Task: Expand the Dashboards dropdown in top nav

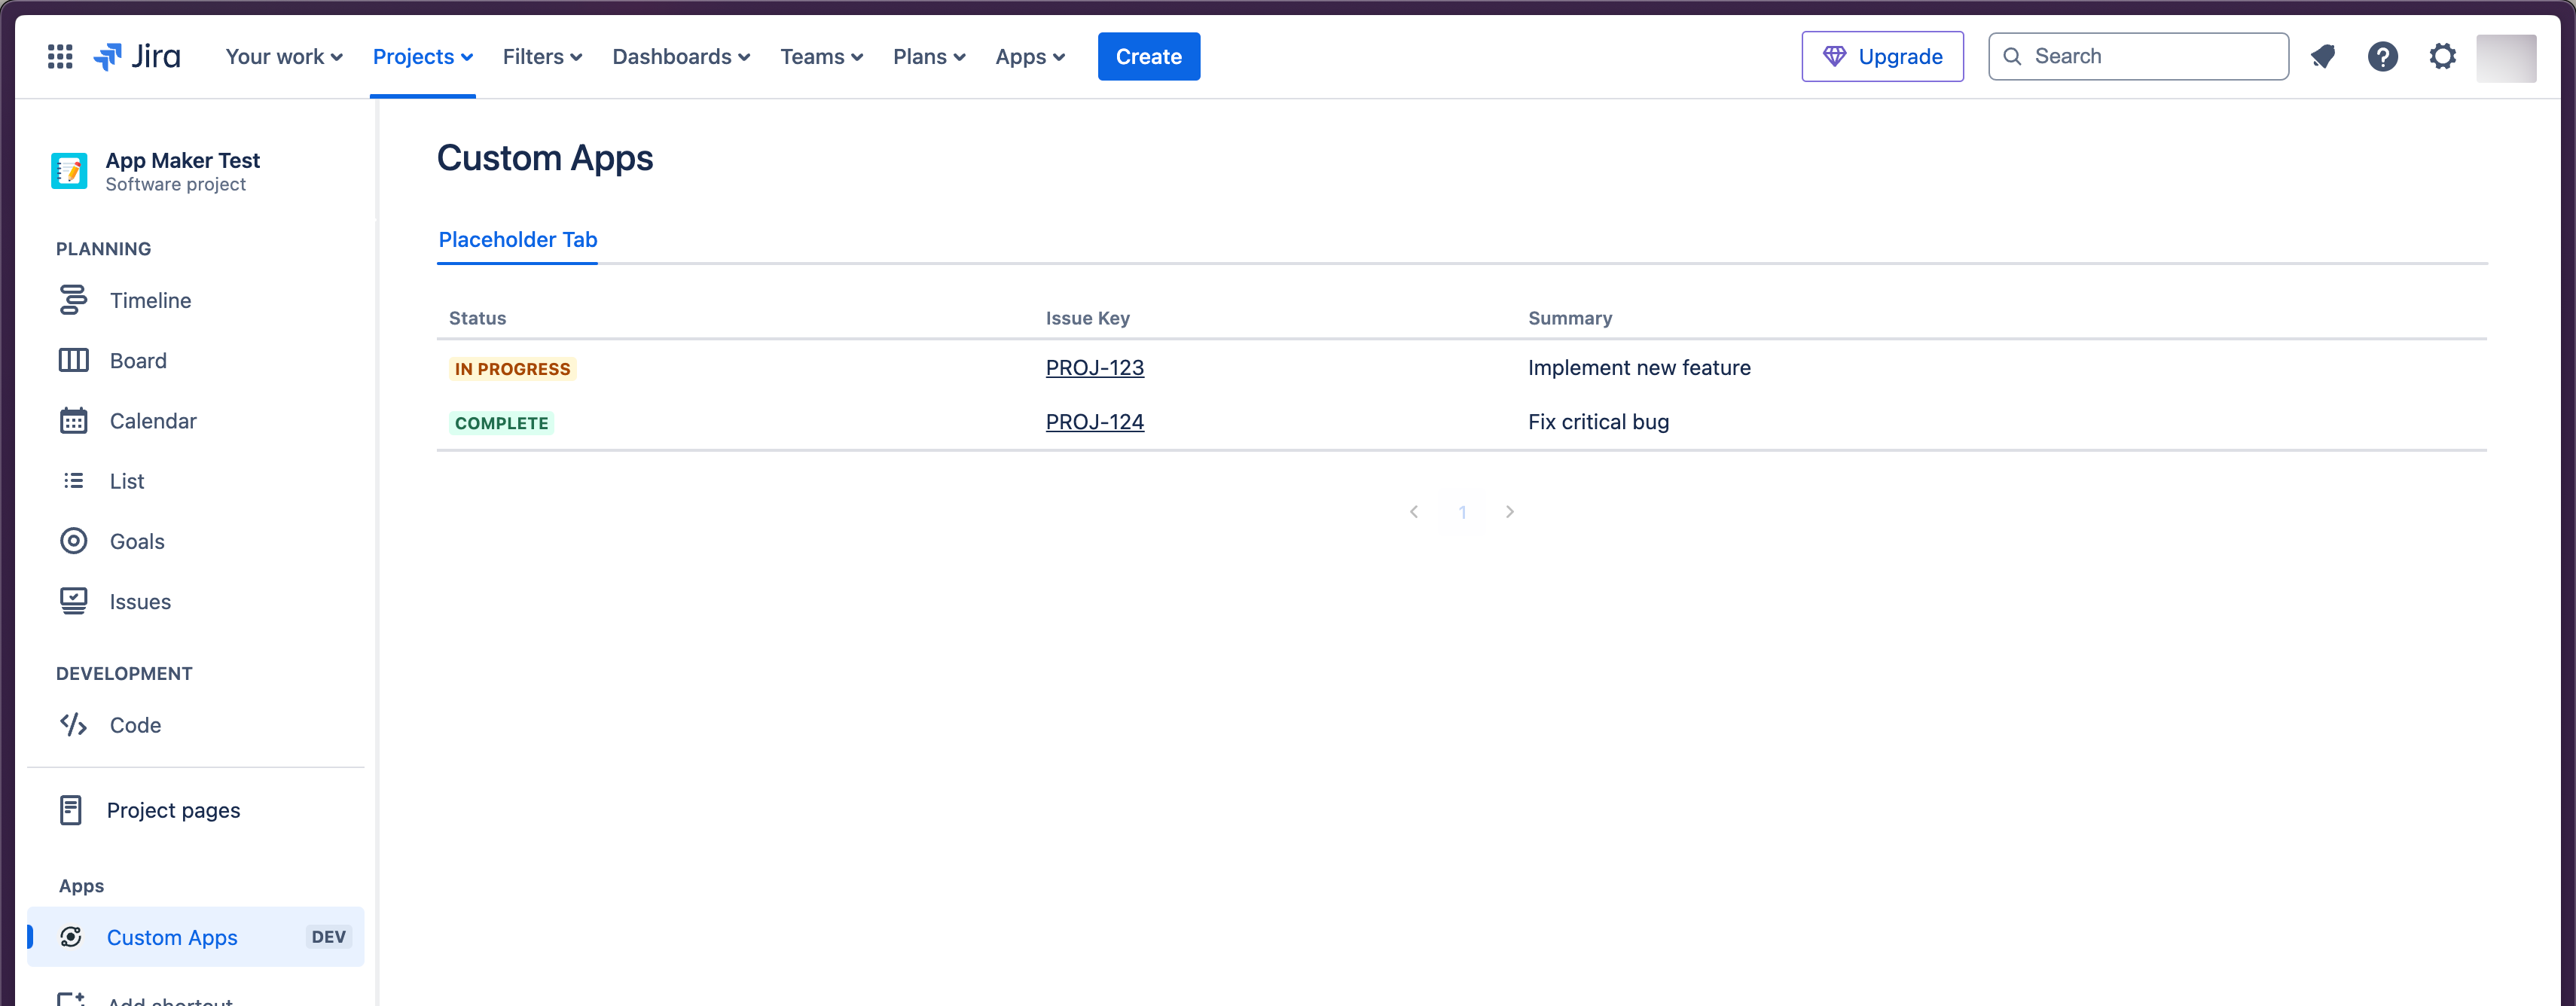Action: pos(680,56)
